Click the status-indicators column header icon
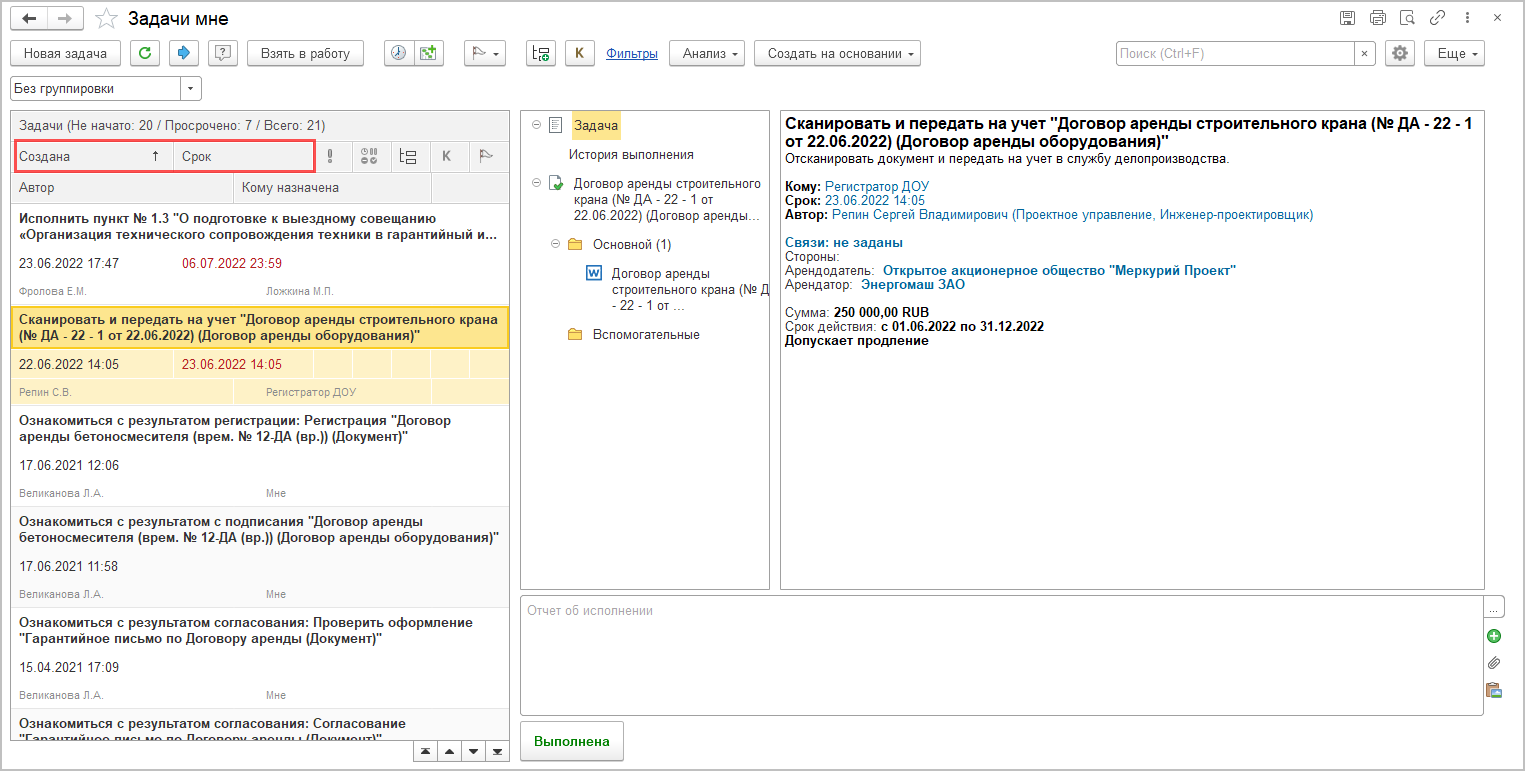1525x771 pixels. coord(369,156)
